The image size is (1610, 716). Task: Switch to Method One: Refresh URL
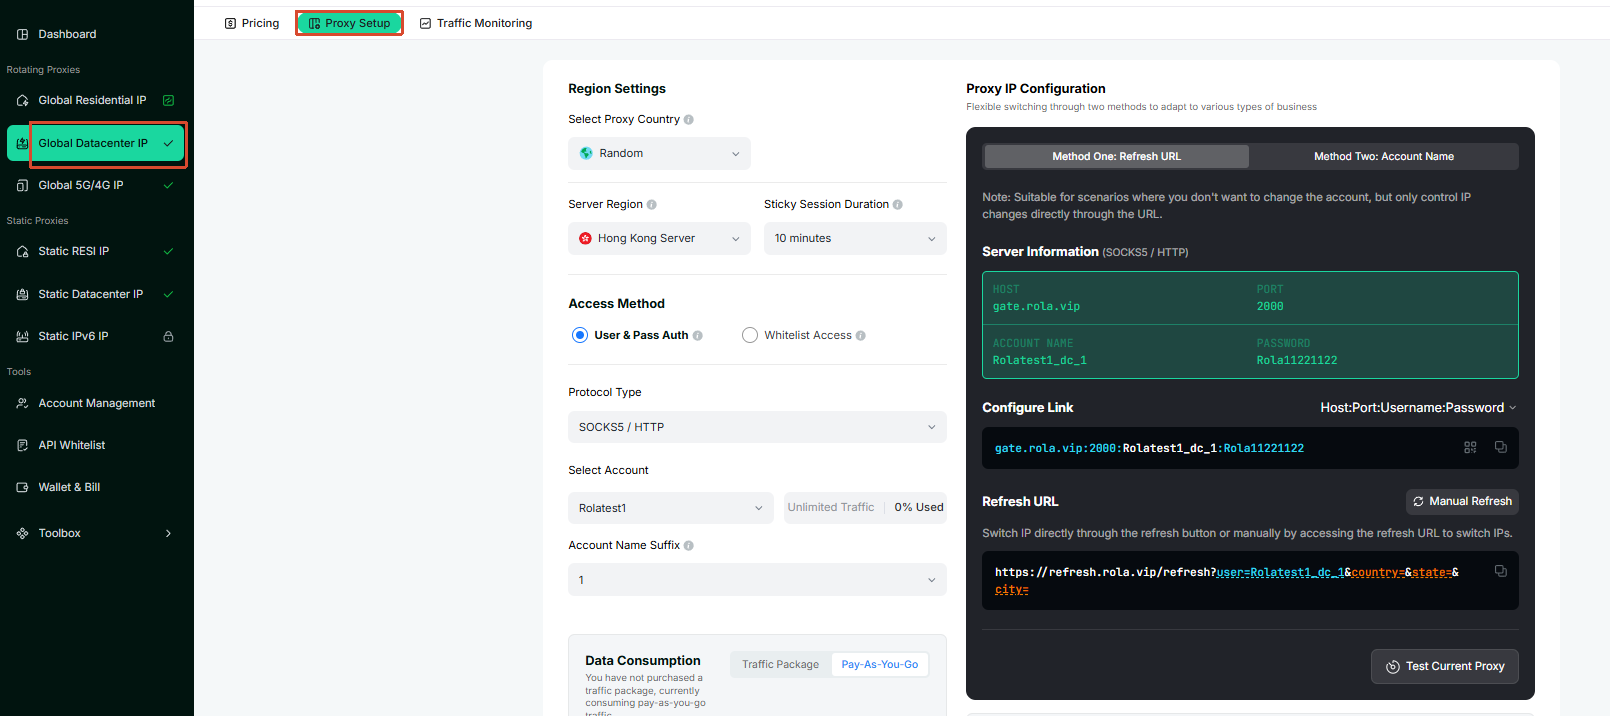[x=1116, y=156]
